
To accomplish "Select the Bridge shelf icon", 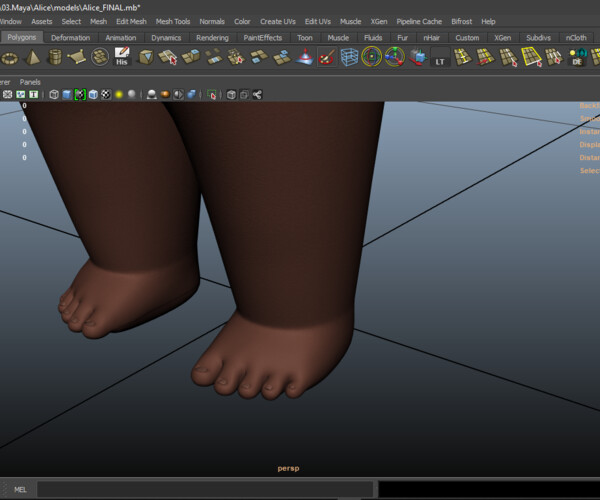I will point(213,57).
